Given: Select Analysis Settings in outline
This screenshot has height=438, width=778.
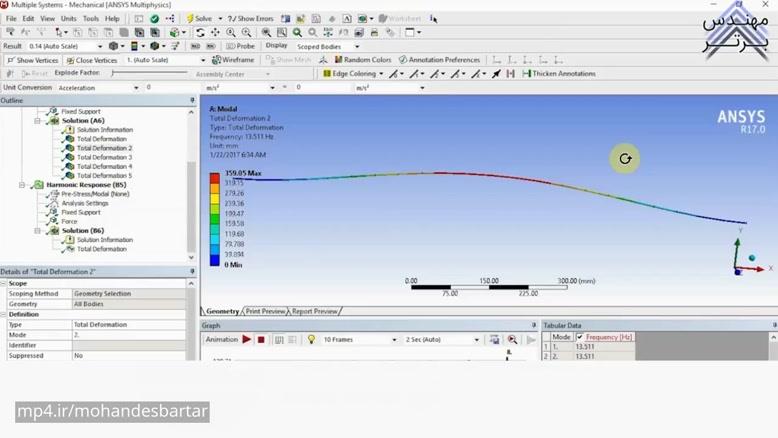Looking at the screenshot, I should click(85, 203).
